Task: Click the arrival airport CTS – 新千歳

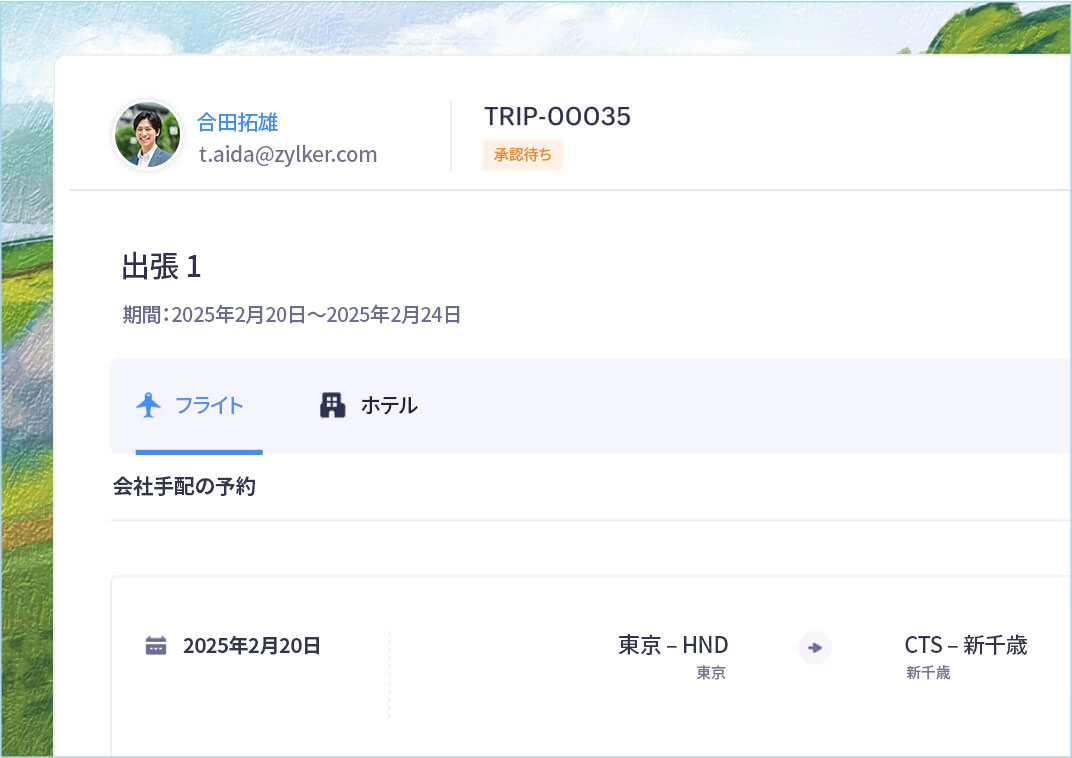Action: tap(963, 644)
